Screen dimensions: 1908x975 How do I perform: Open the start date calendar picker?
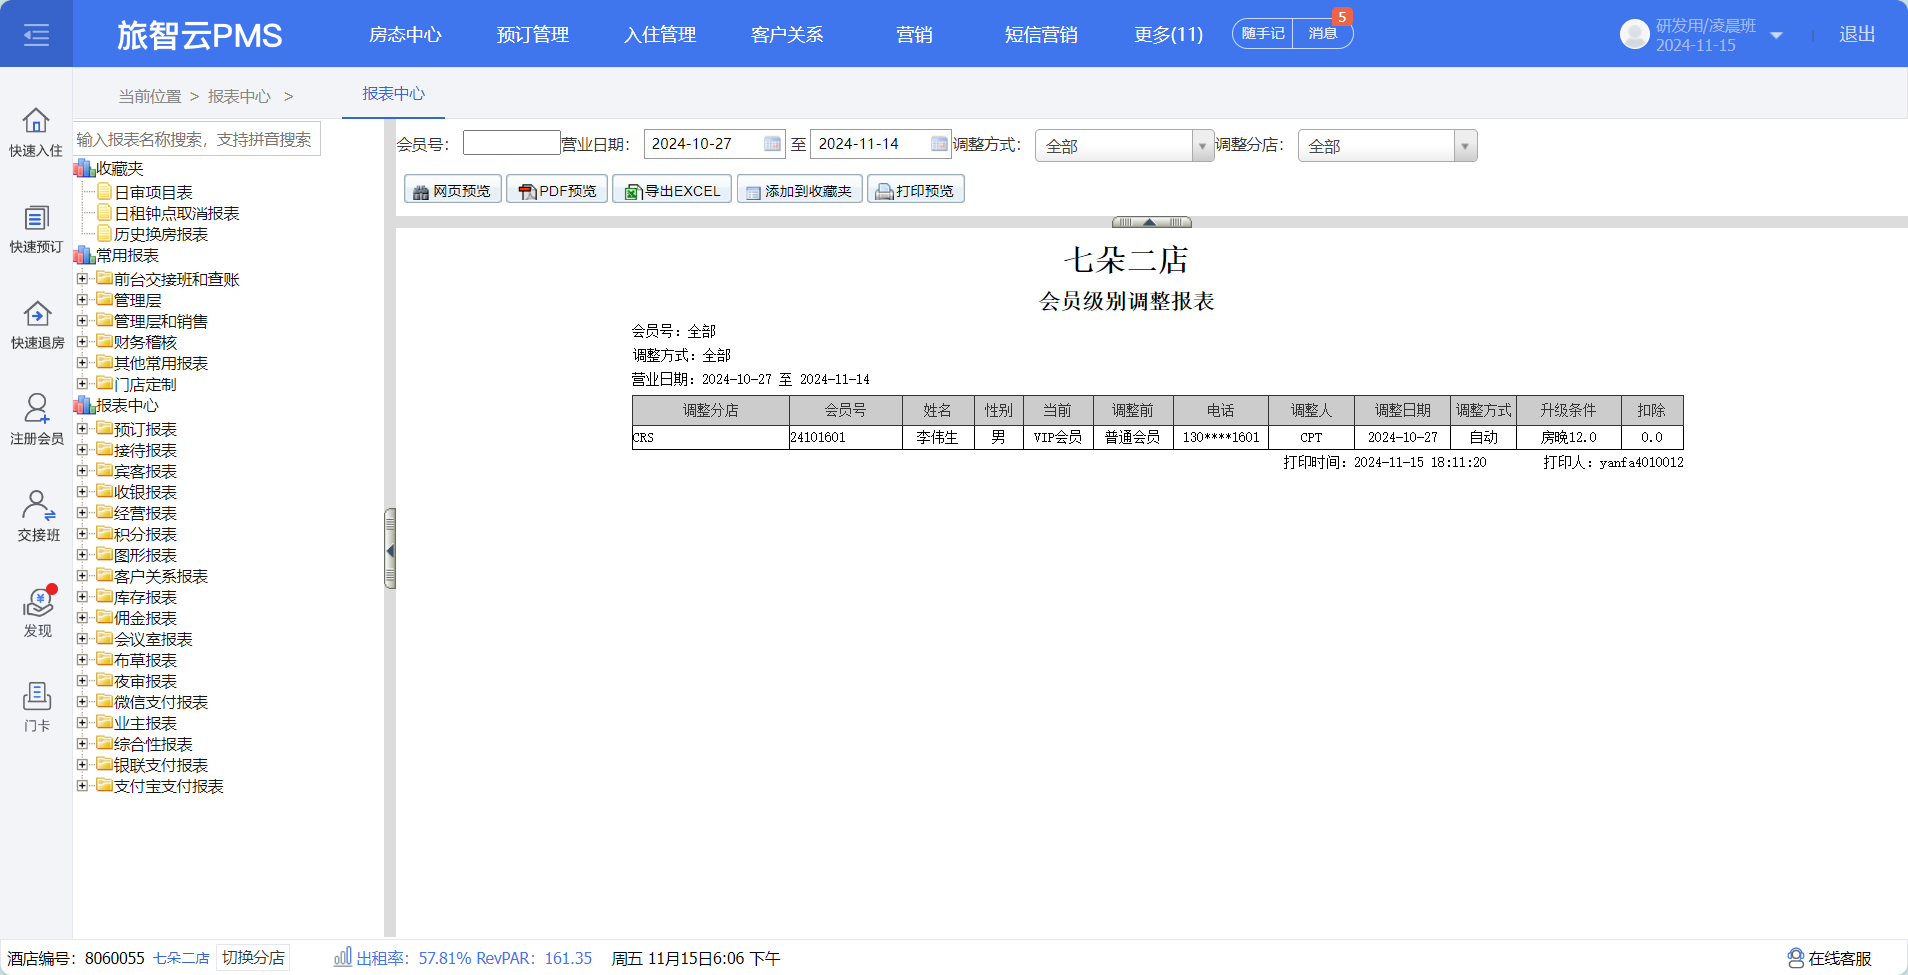[772, 144]
